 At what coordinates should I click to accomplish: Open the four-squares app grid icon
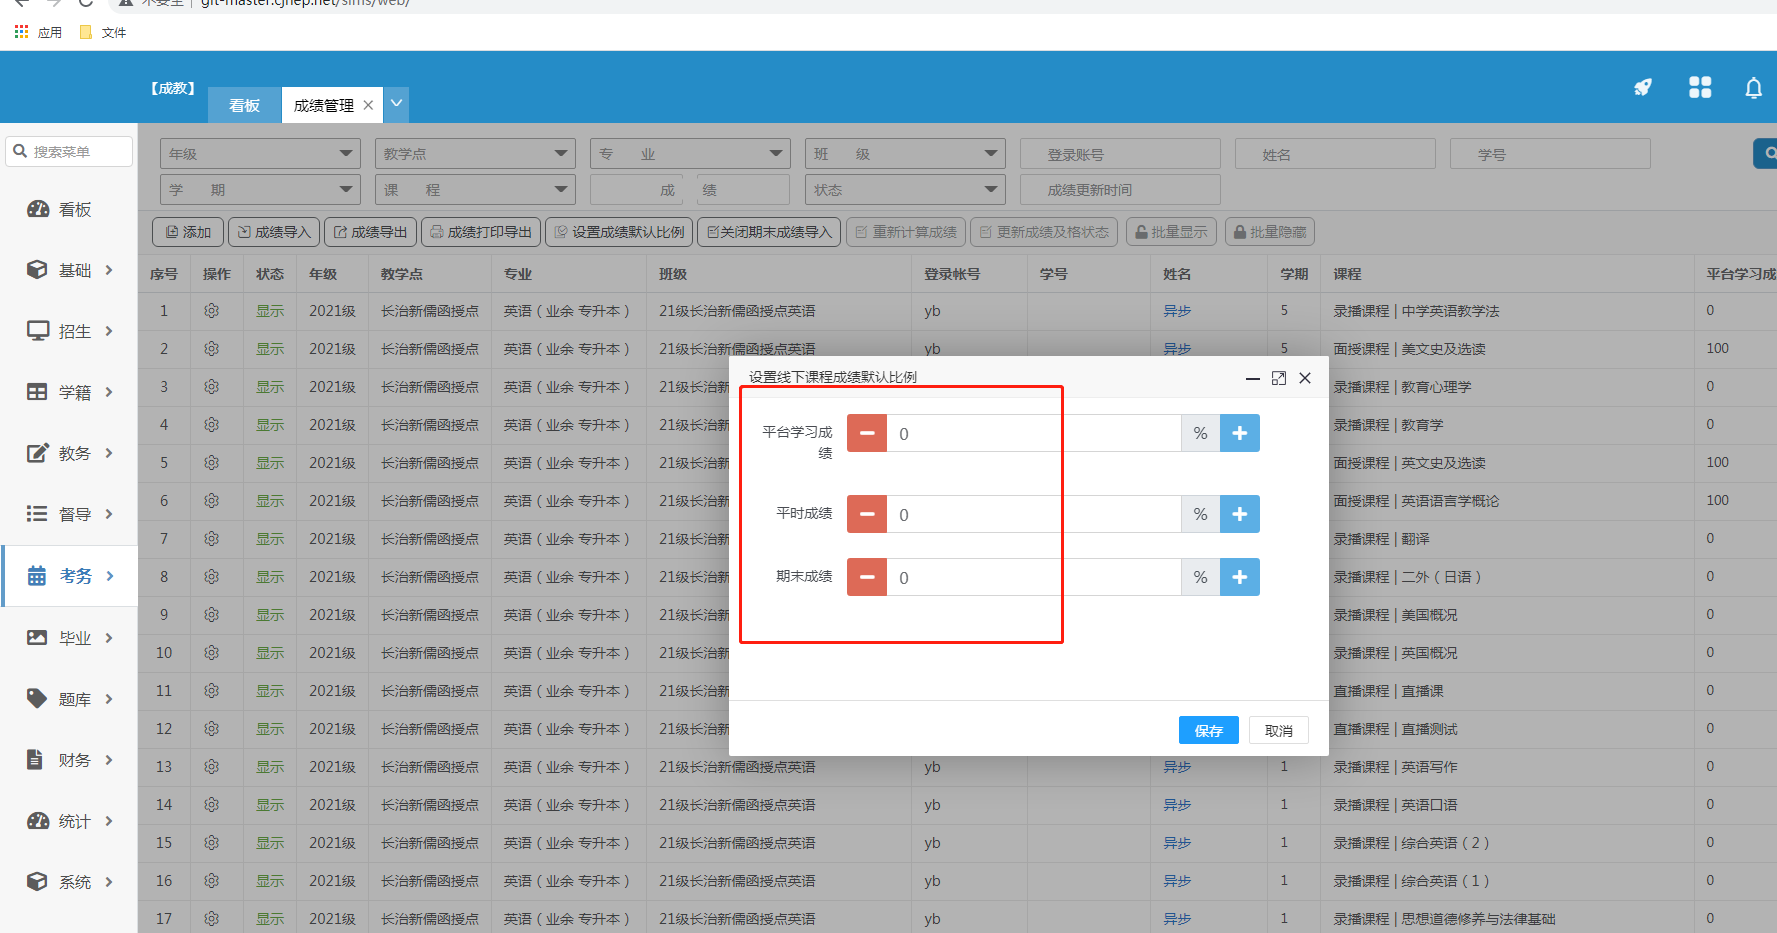pyautogui.click(x=1699, y=88)
